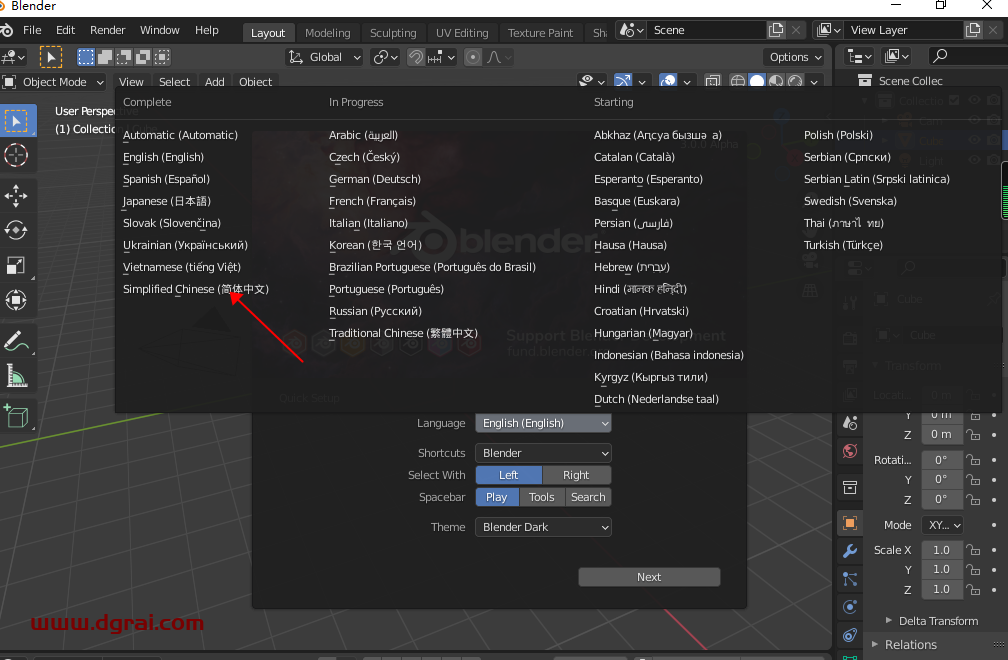Open the Render menu

pyautogui.click(x=107, y=30)
